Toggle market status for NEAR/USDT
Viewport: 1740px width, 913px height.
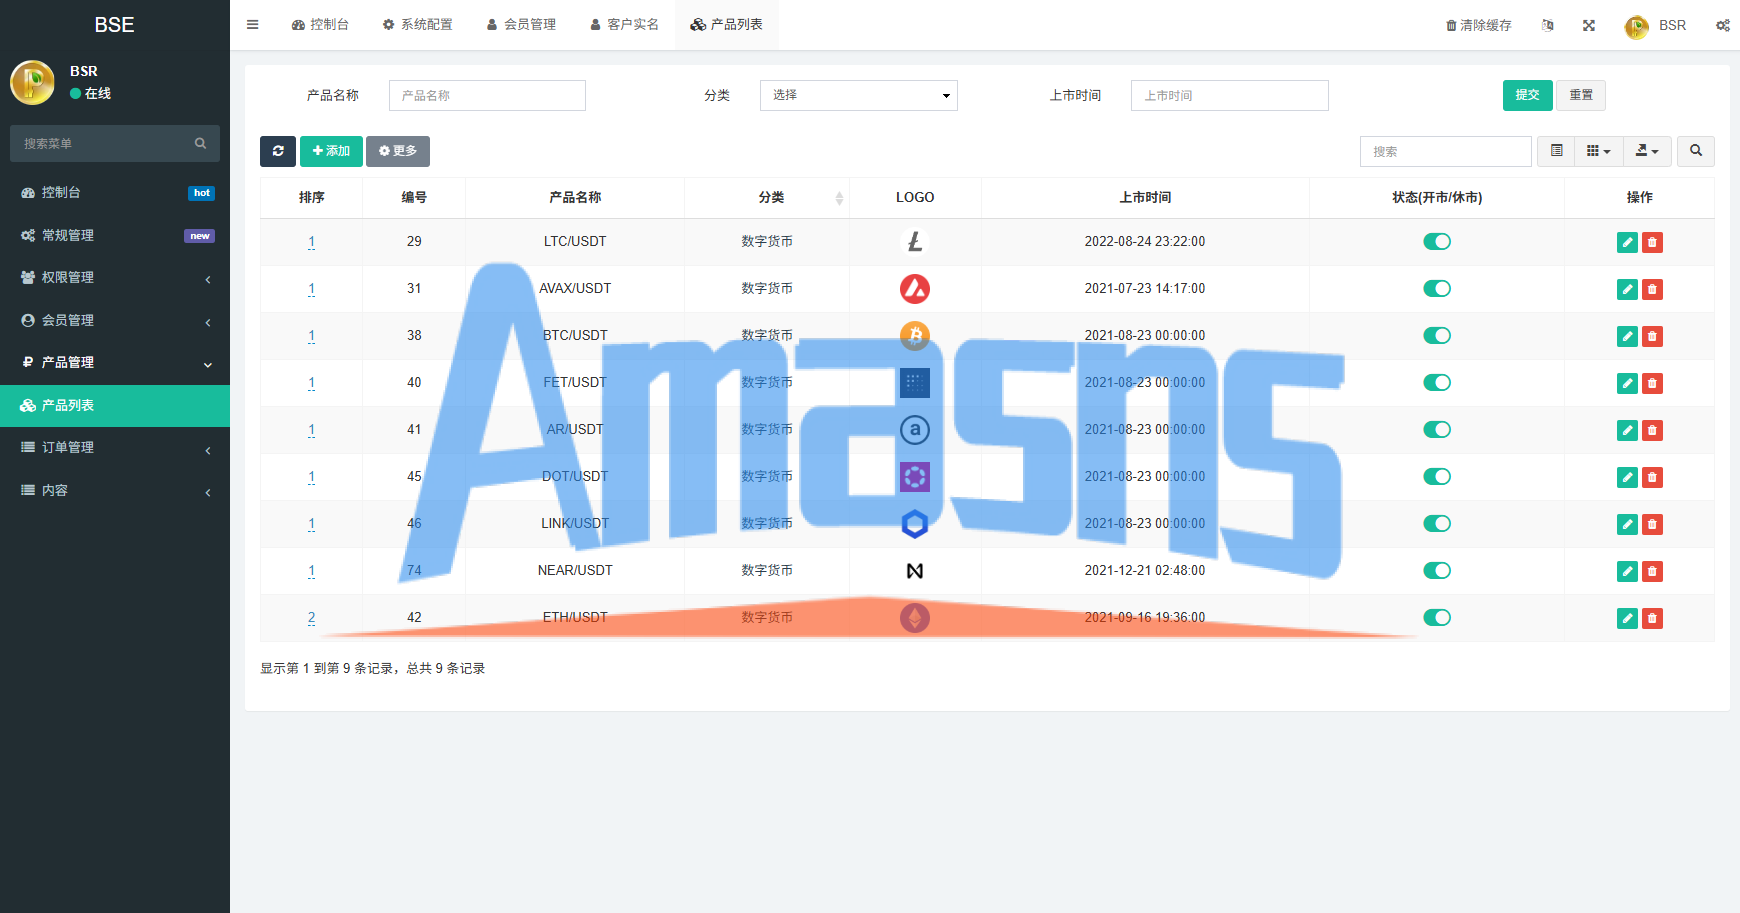coord(1437,570)
